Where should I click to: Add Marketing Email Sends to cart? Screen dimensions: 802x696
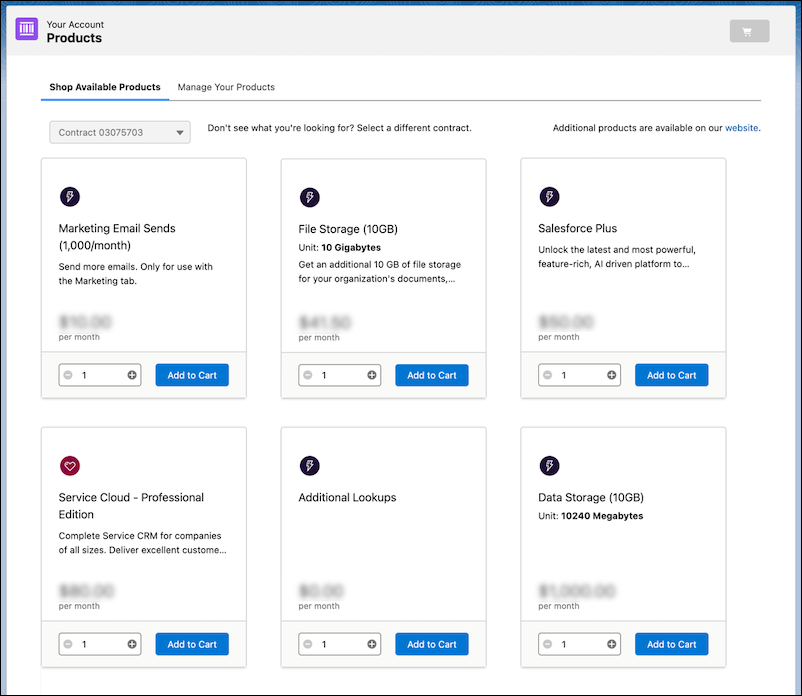tap(192, 375)
